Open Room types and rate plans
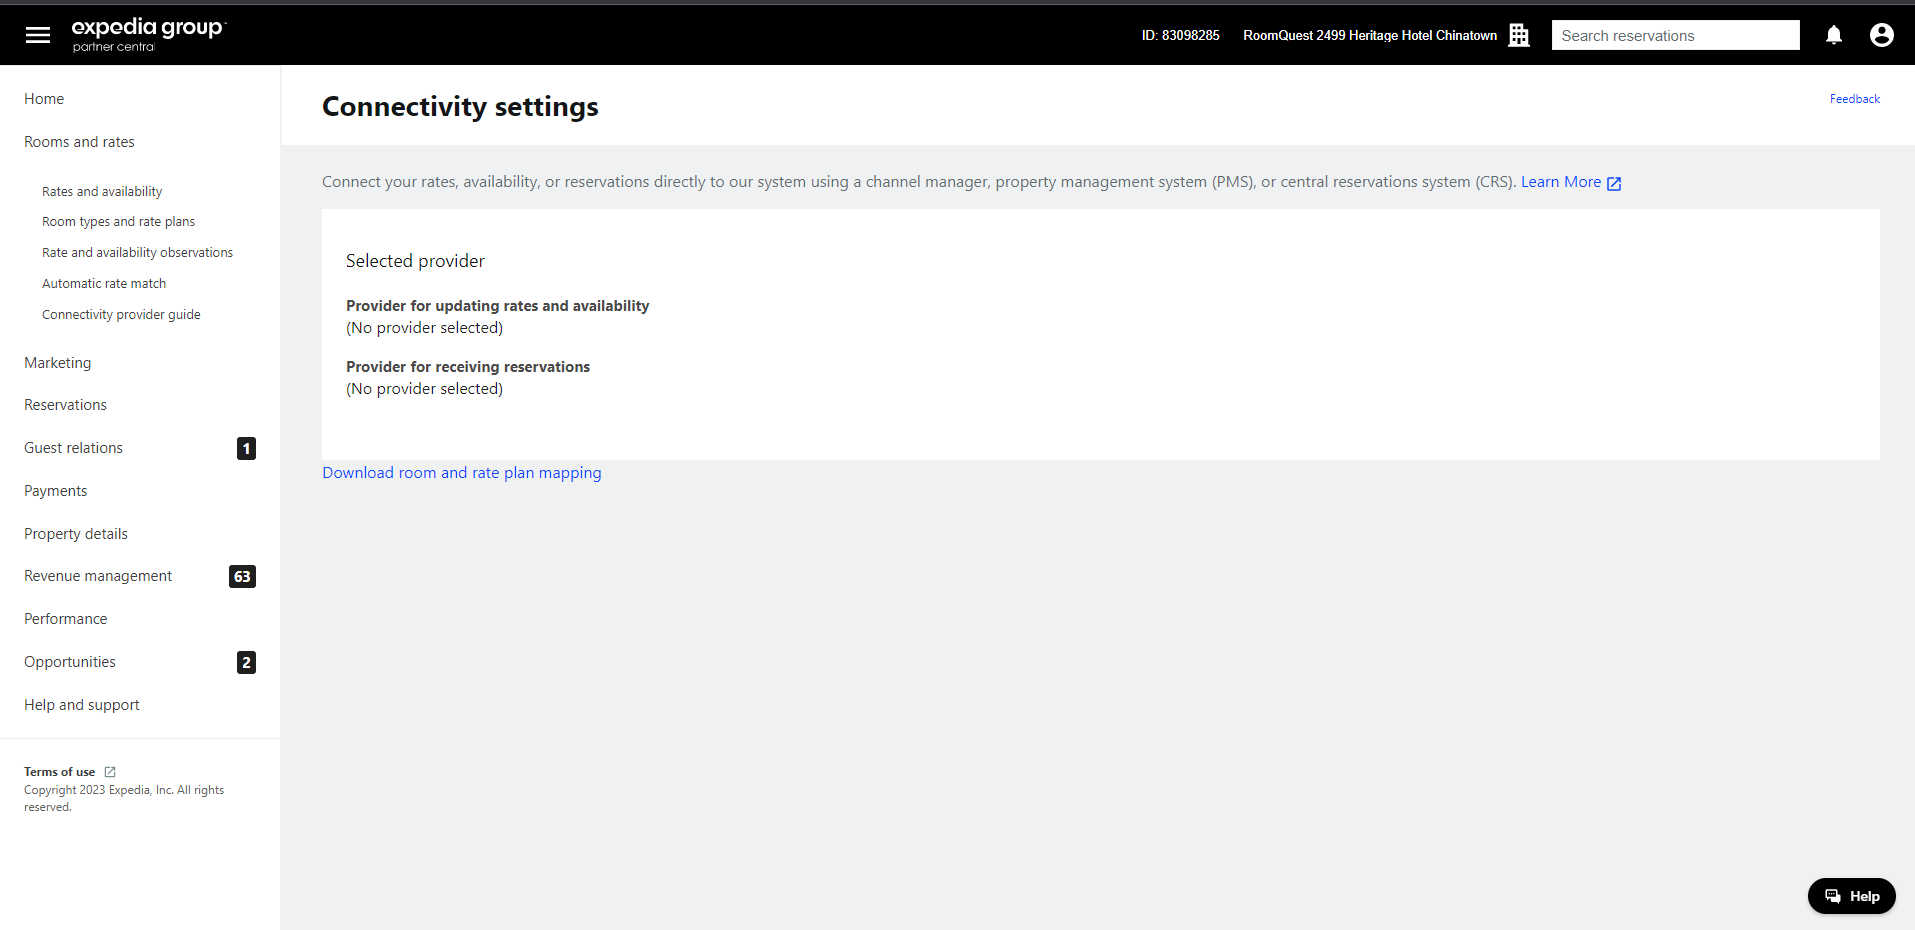 pyautogui.click(x=118, y=222)
